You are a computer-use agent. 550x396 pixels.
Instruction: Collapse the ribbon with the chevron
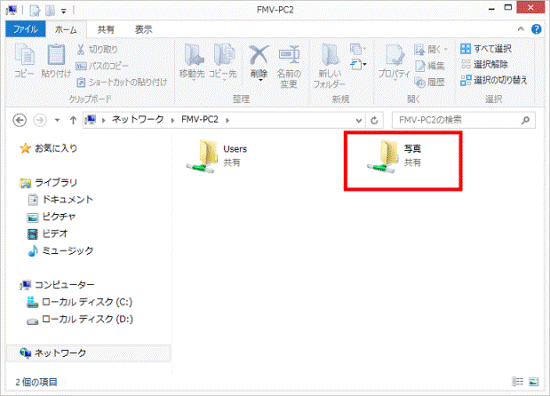[521, 29]
